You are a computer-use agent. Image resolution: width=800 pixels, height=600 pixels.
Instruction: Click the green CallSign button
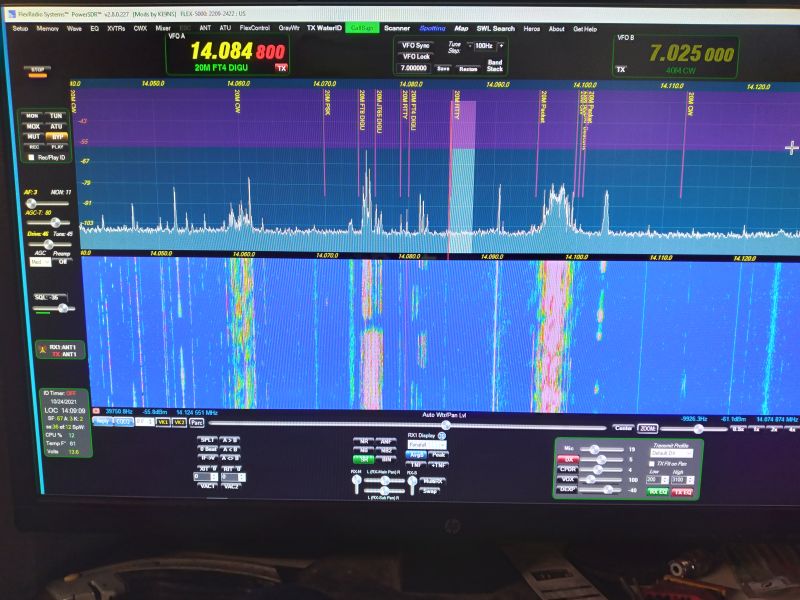point(362,28)
